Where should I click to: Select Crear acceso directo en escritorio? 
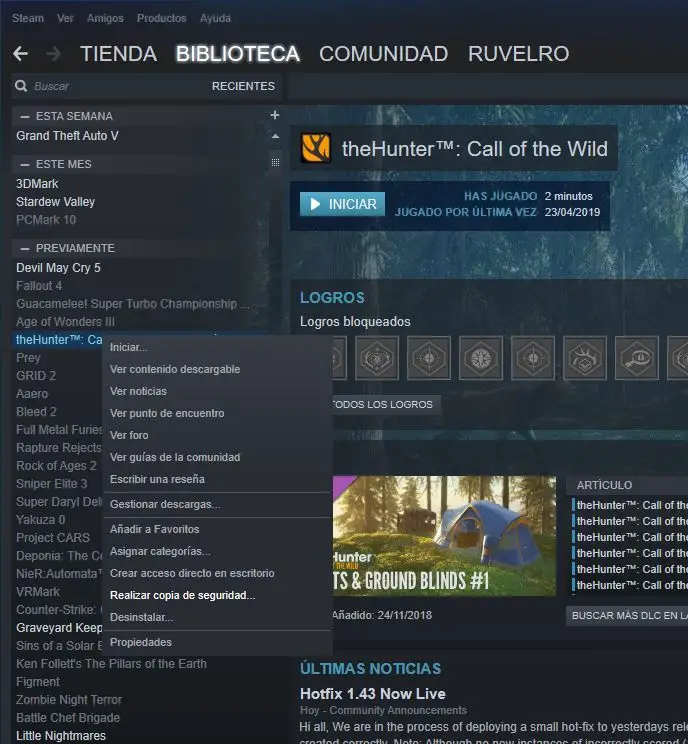click(x=217, y=573)
